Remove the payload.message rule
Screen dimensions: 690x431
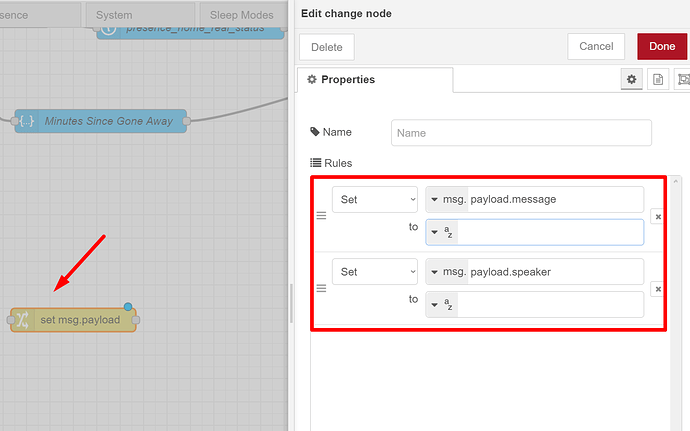[656, 216]
